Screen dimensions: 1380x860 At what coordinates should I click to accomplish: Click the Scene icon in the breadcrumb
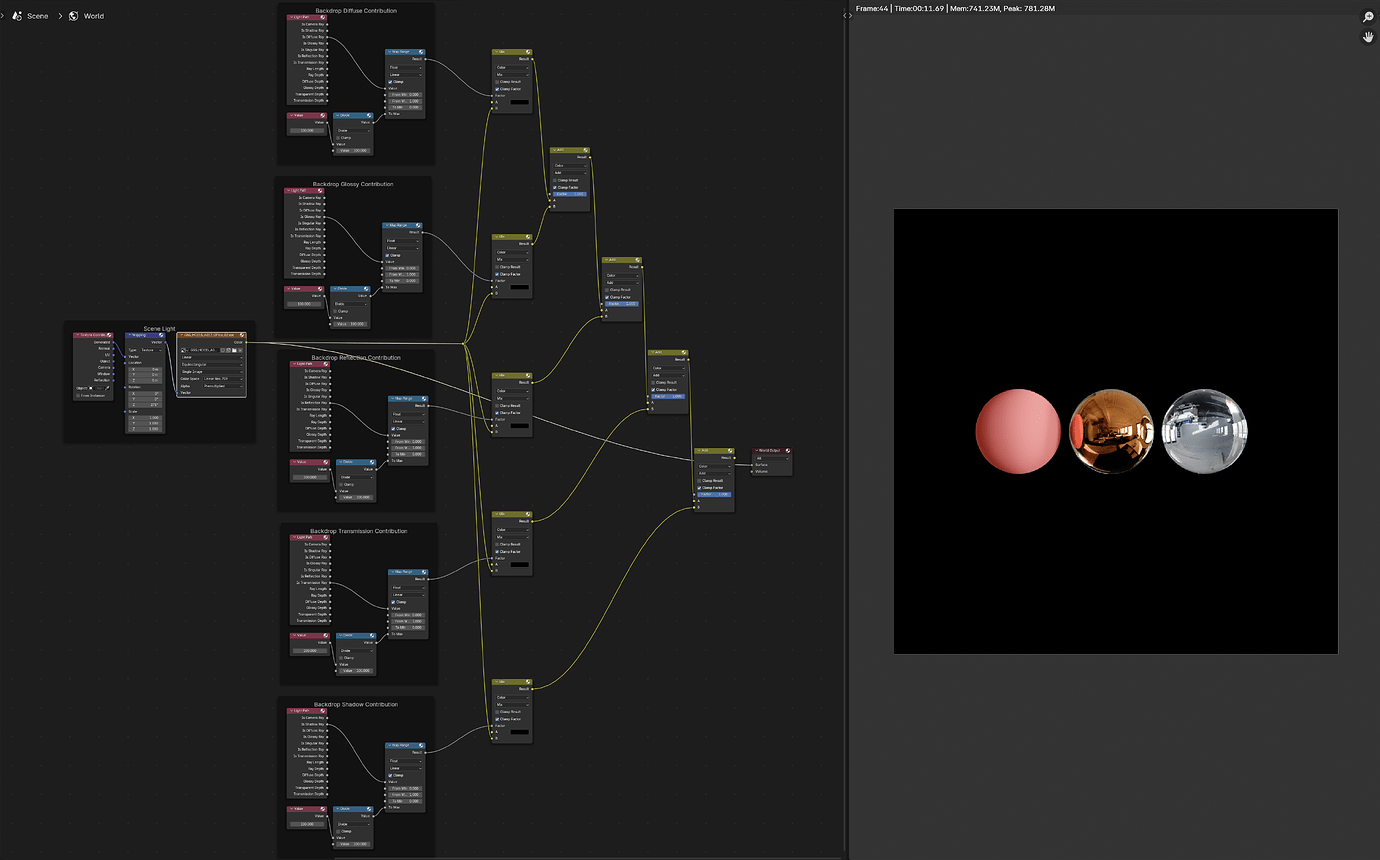click(x=17, y=16)
